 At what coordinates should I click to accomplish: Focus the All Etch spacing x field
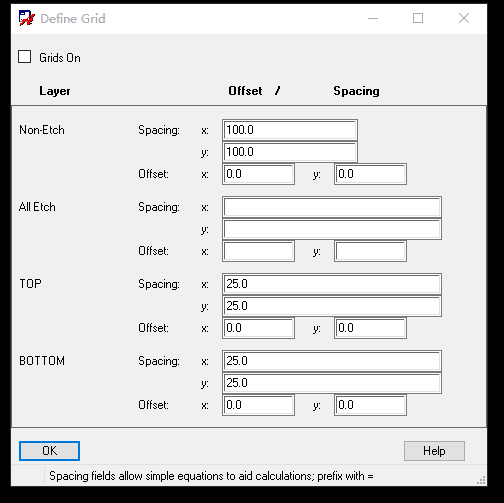332,207
